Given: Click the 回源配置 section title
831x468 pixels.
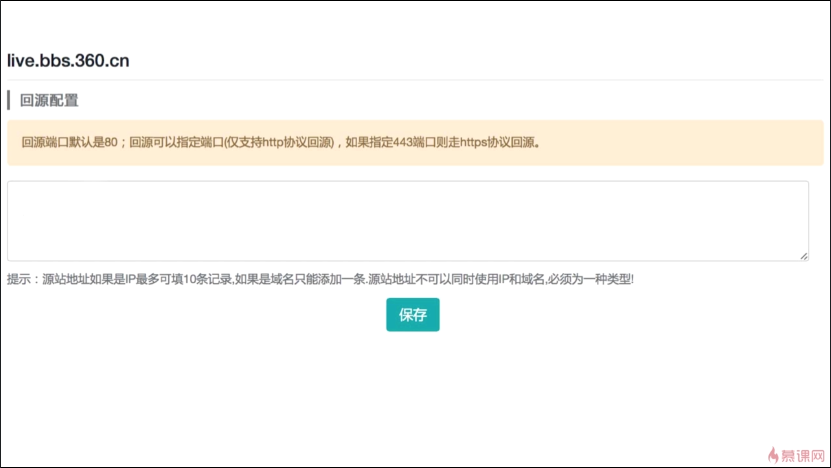Looking at the screenshot, I should coord(49,100).
